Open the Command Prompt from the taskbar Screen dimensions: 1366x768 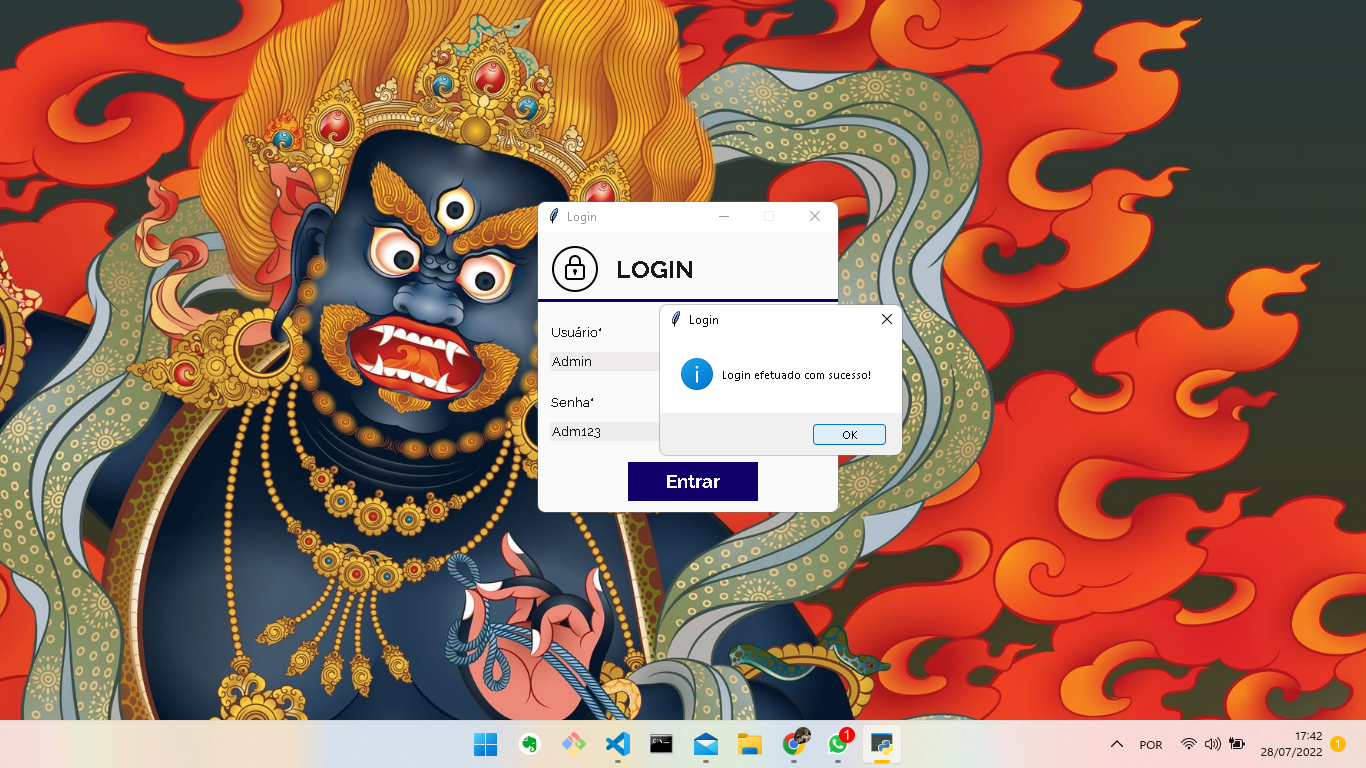(x=661, y=745)
